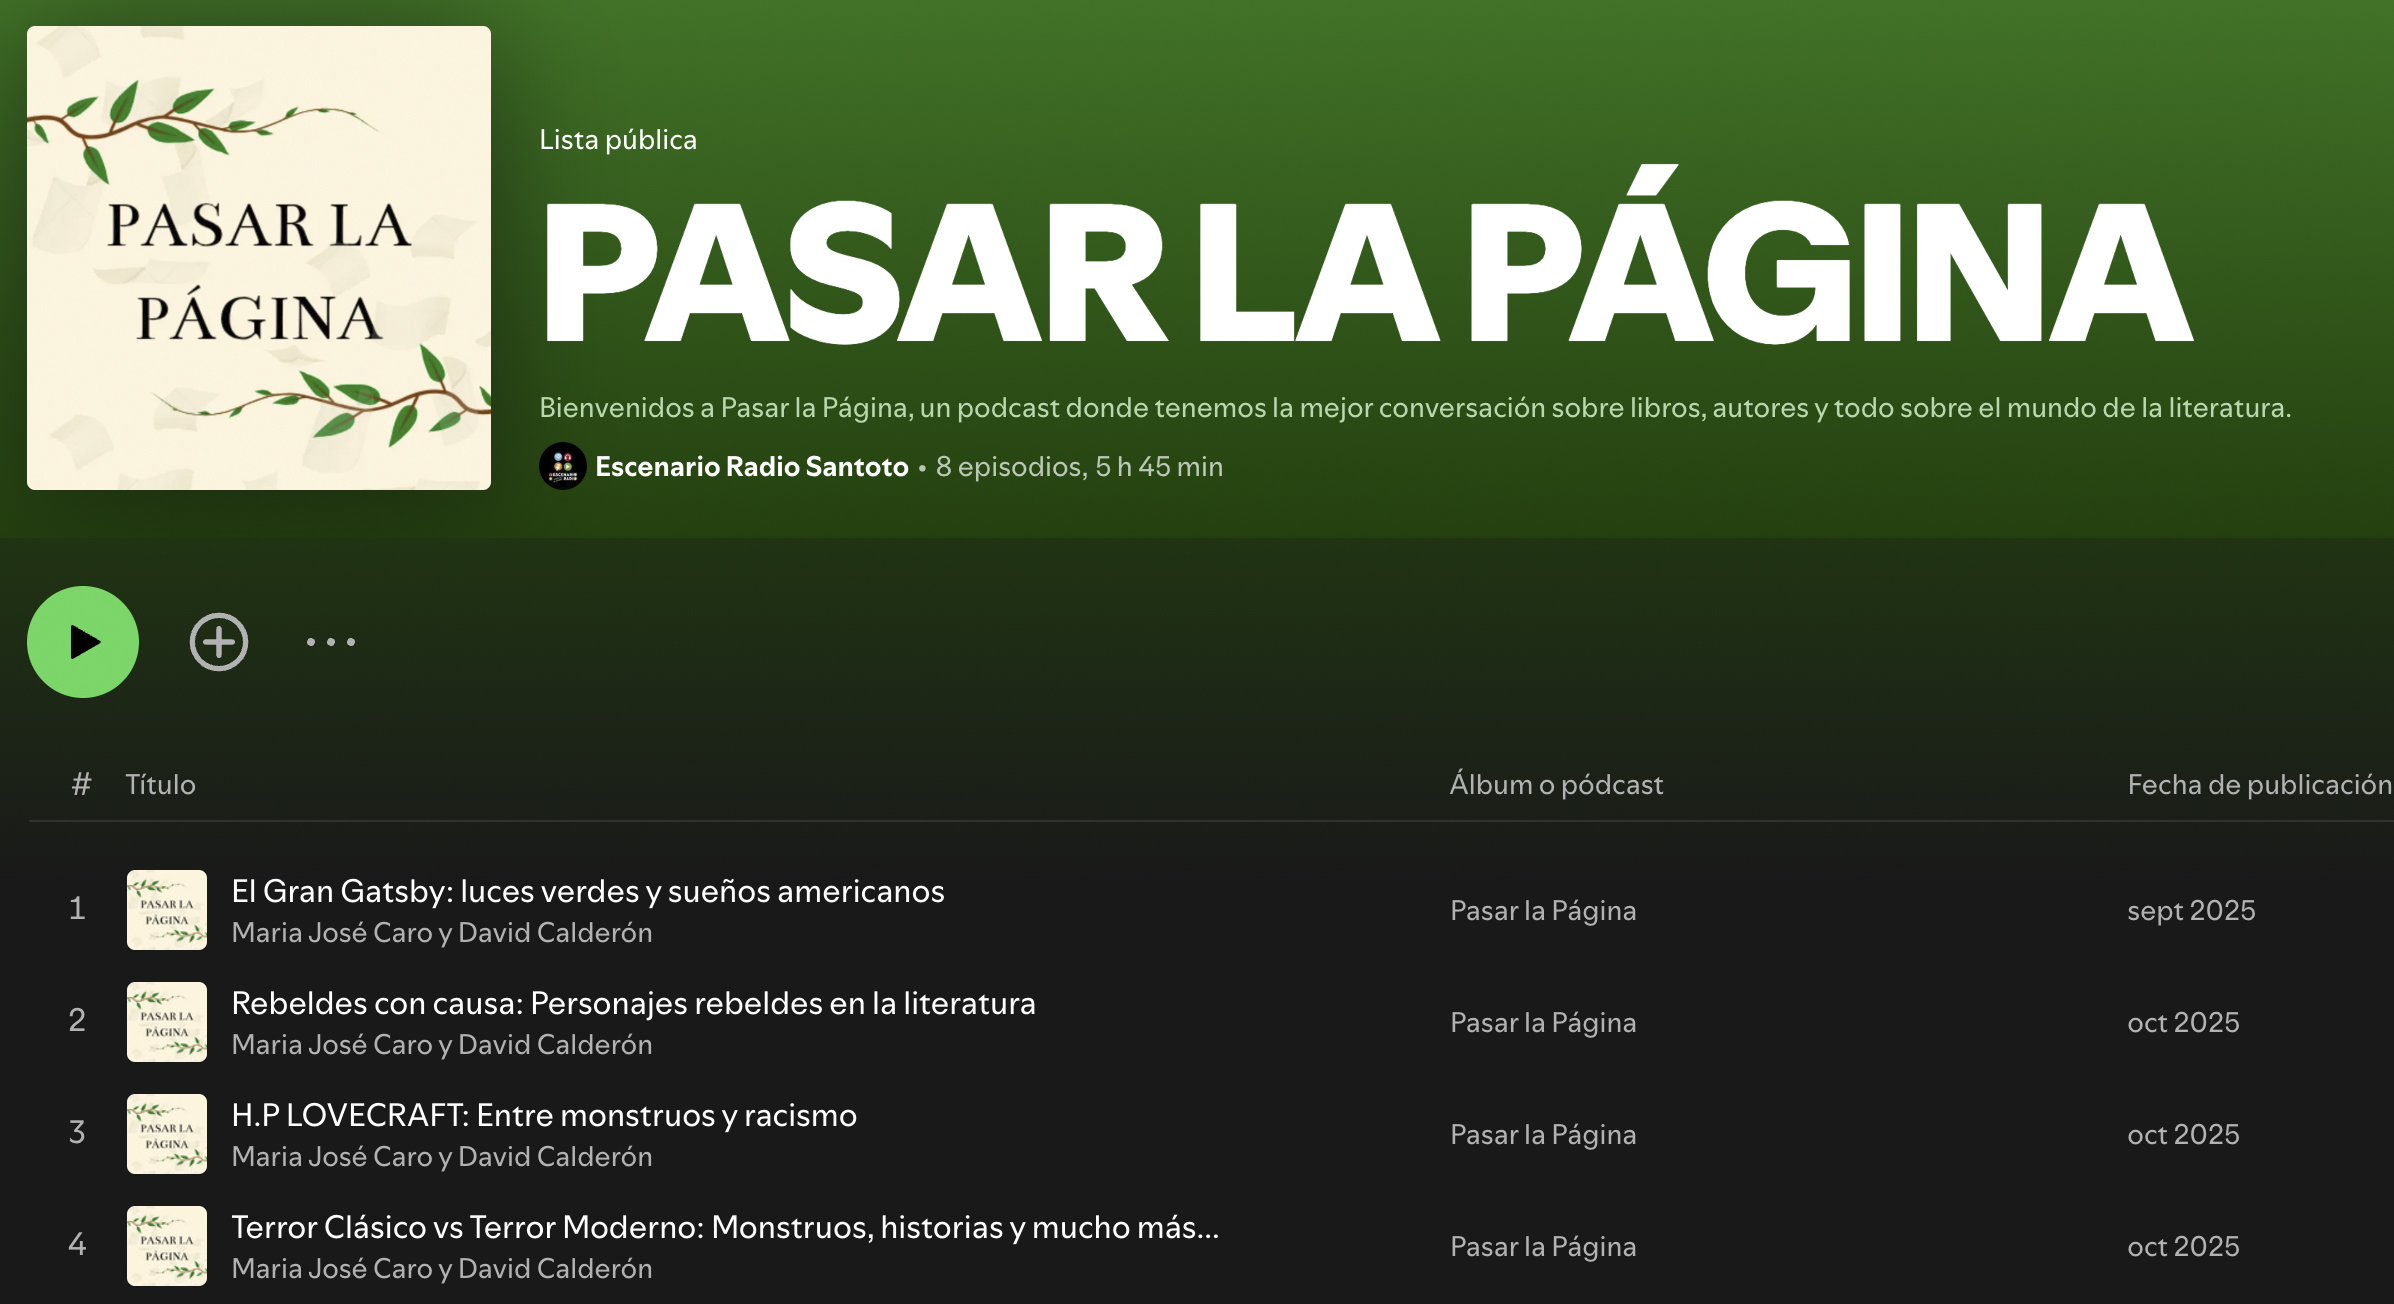Click the Álbum o pódcast column header
This screenshot has width=2394, height=1304.
(x=1557, y=785)
